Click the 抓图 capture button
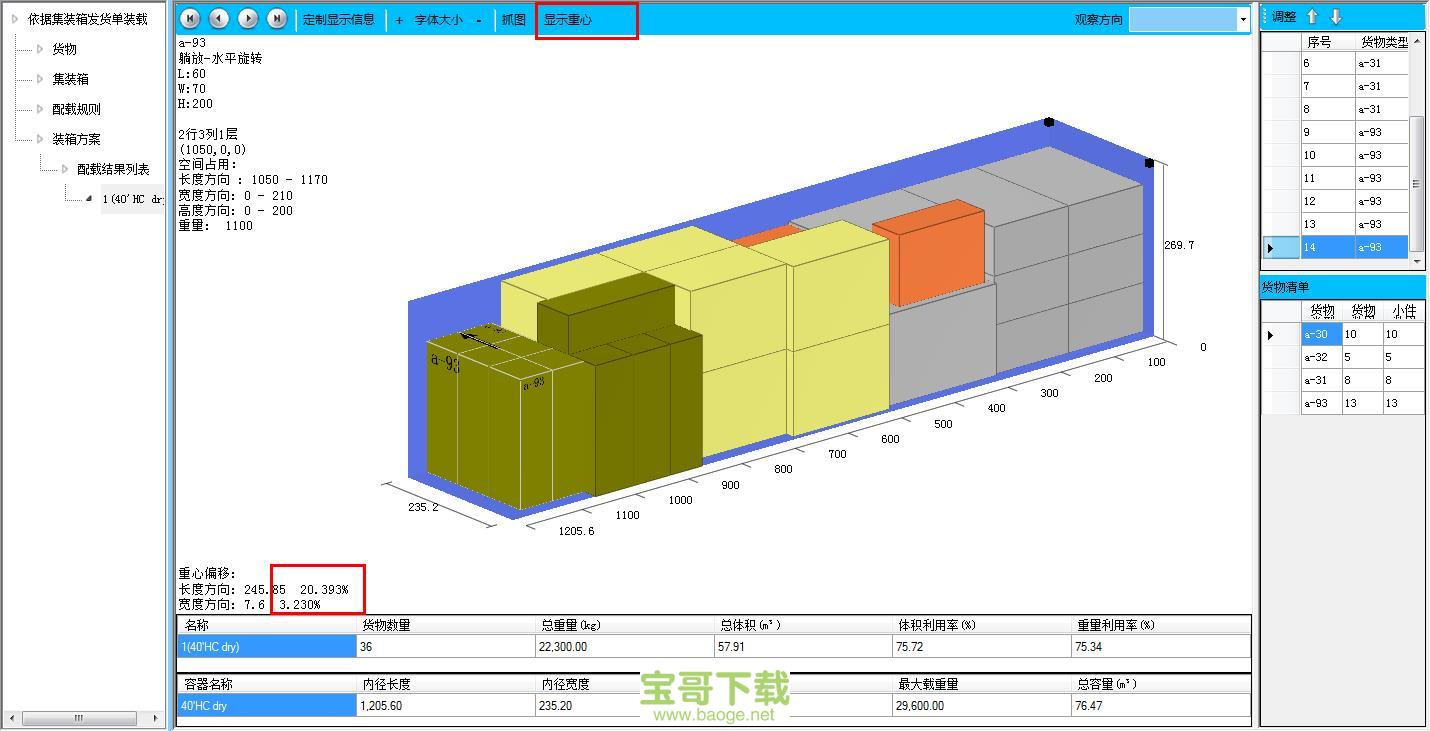 click(x=514, y=20)
